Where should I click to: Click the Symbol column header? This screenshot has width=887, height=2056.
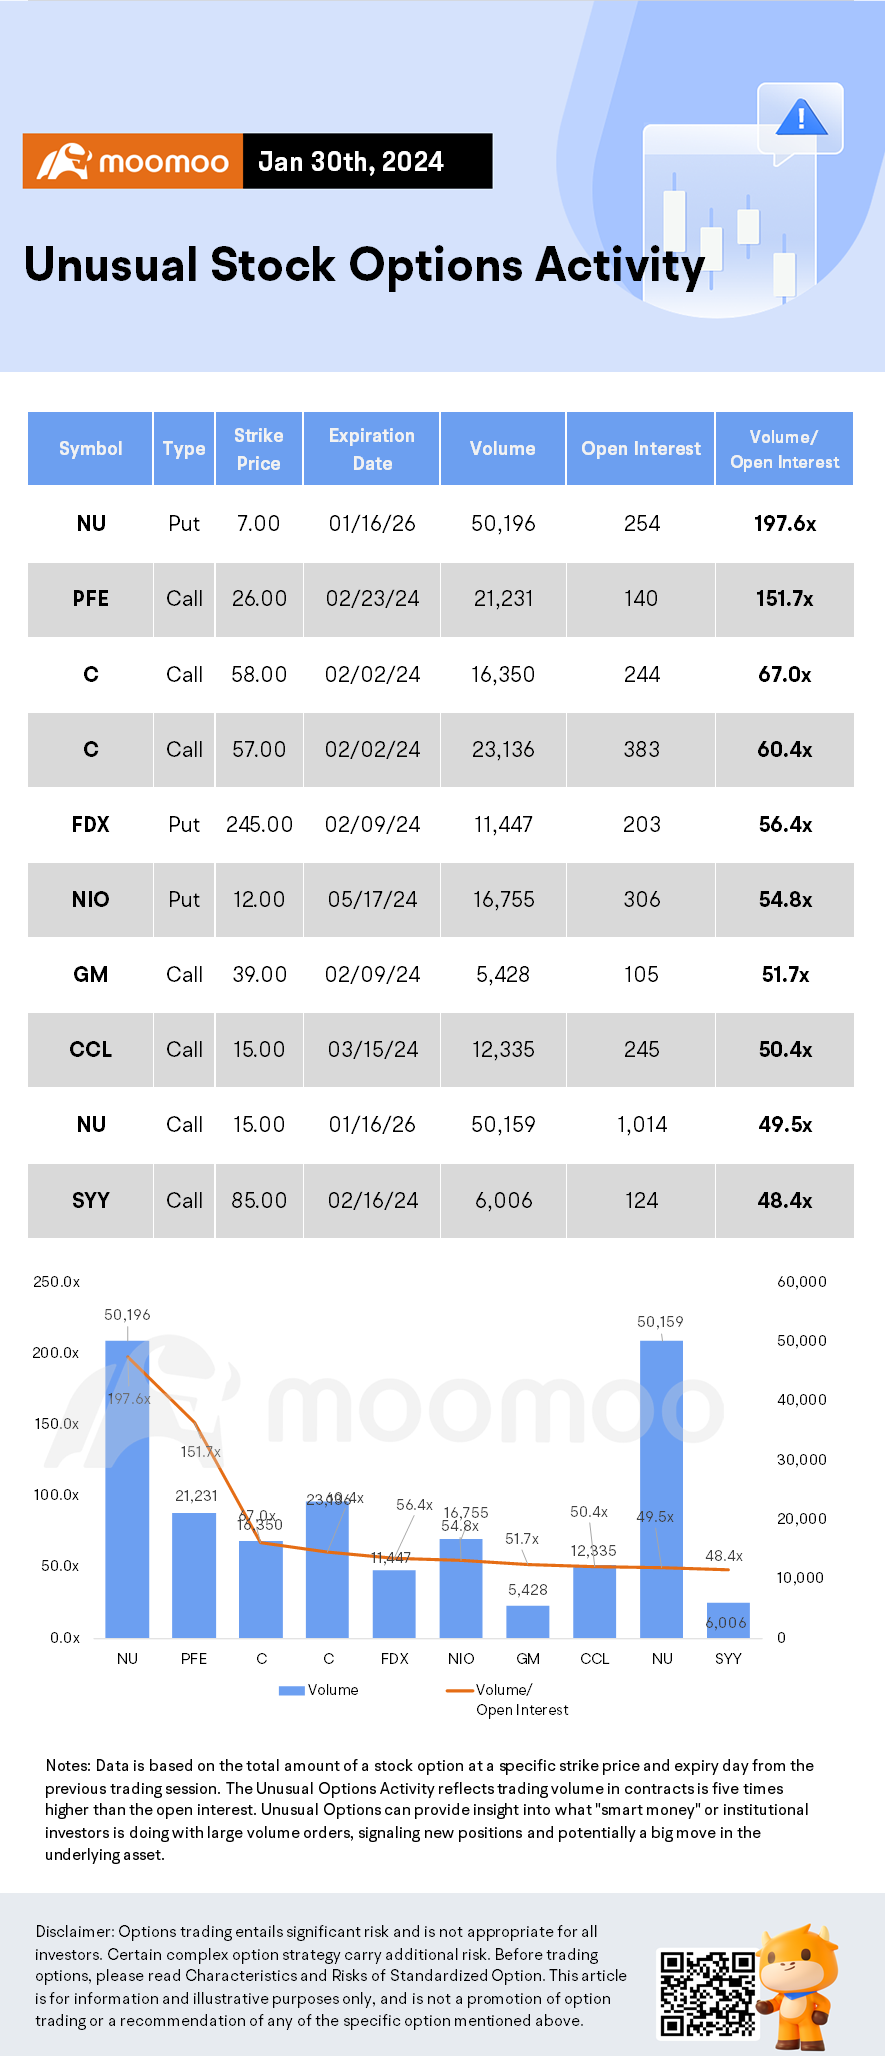[x=90, y=449]
